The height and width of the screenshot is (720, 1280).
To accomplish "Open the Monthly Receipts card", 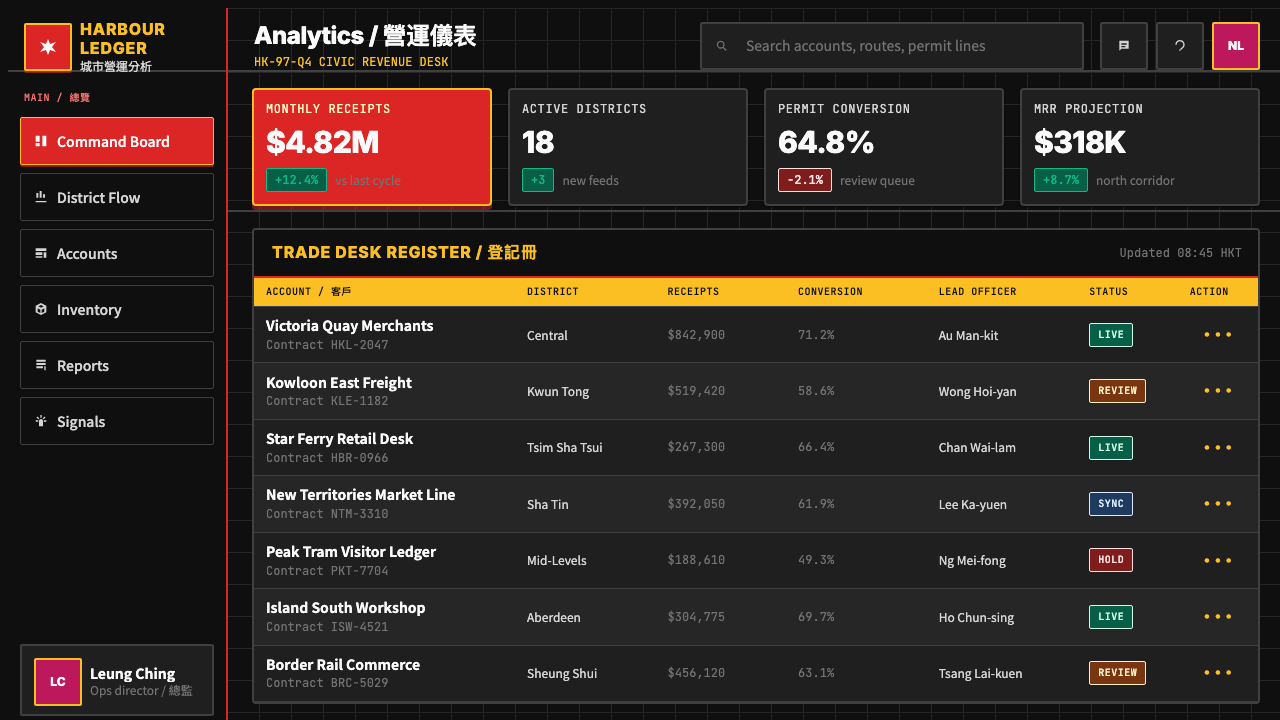I will click(372, 147).
